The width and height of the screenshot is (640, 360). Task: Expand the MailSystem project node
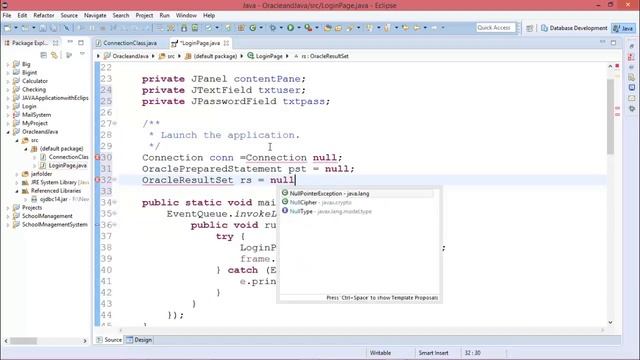pos(8,115)
